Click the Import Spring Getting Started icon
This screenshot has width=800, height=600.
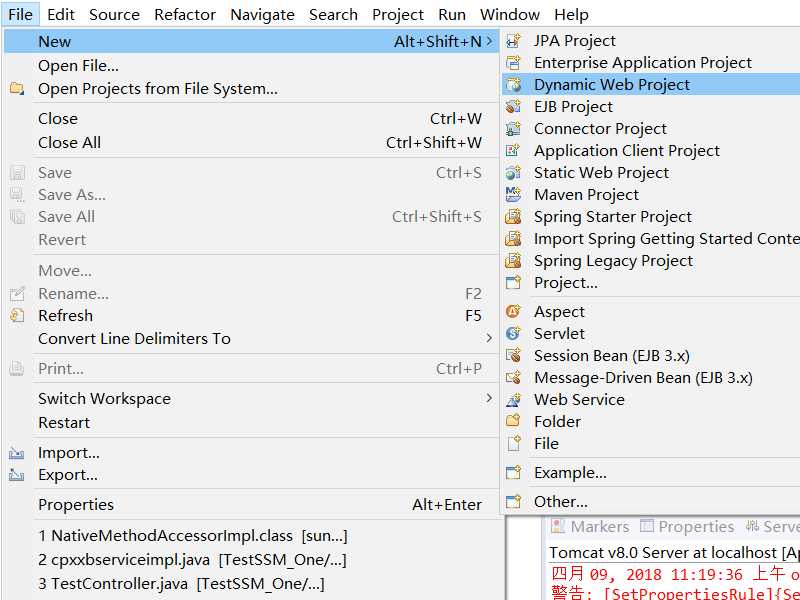click(x=513, y=239)
